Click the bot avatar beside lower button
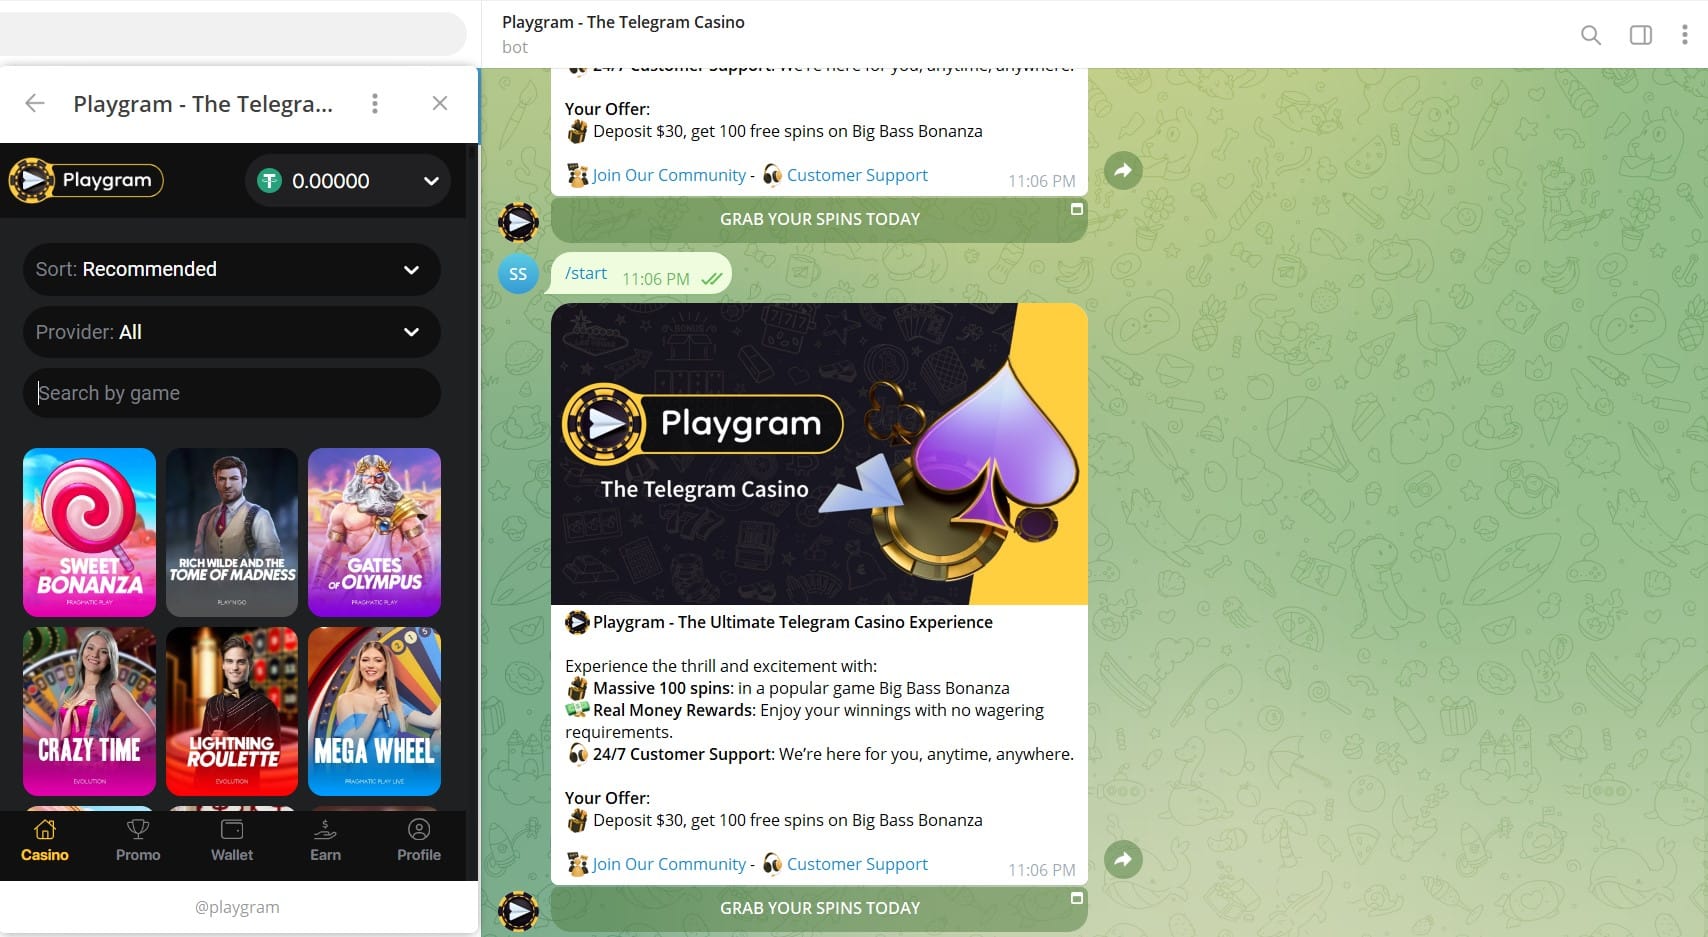The width and height of the screenshot is (1708, 937). (518, 911)
